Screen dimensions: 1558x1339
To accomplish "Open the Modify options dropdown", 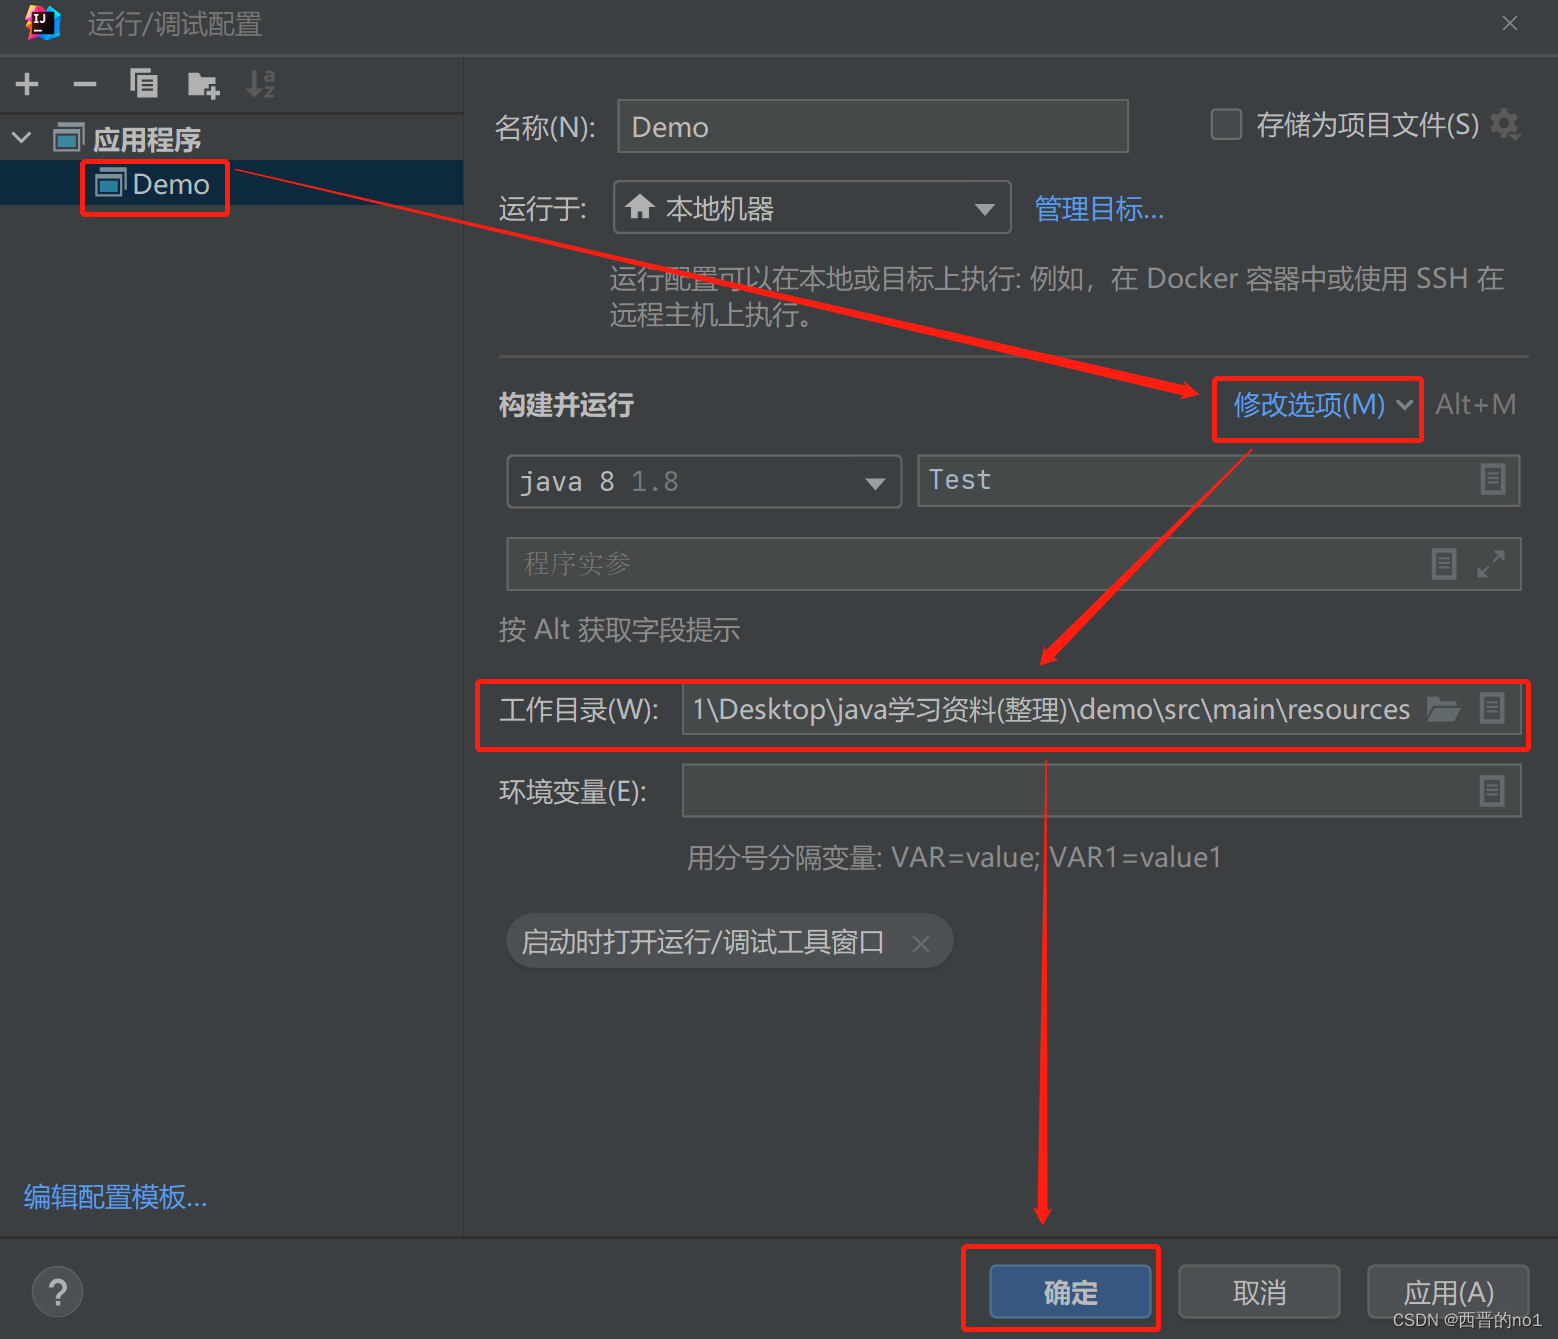I will (1322, 405).
